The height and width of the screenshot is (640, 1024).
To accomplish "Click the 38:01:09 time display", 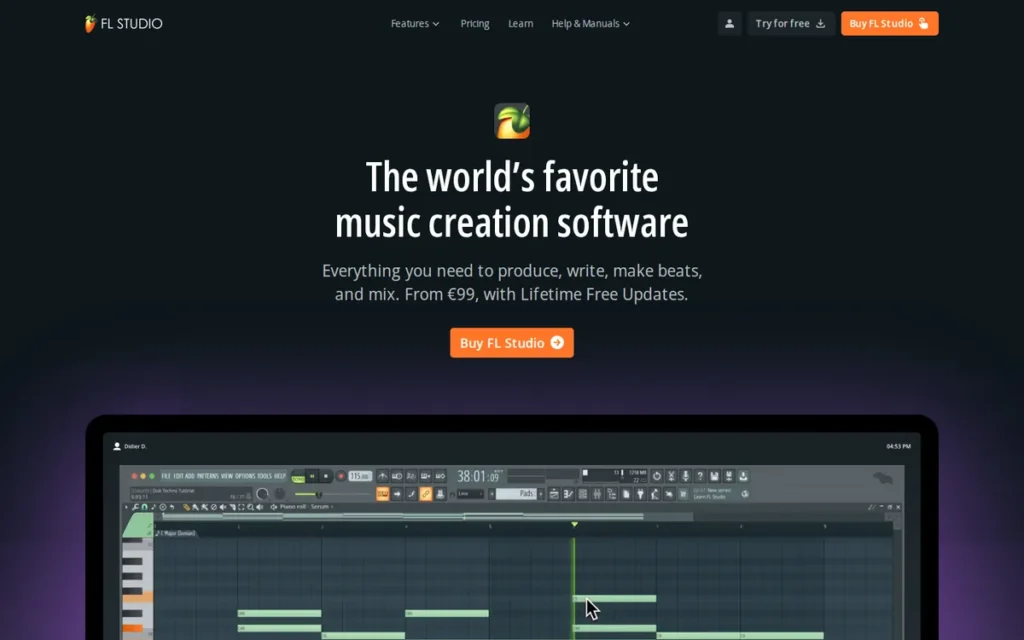I will point(480,476).
